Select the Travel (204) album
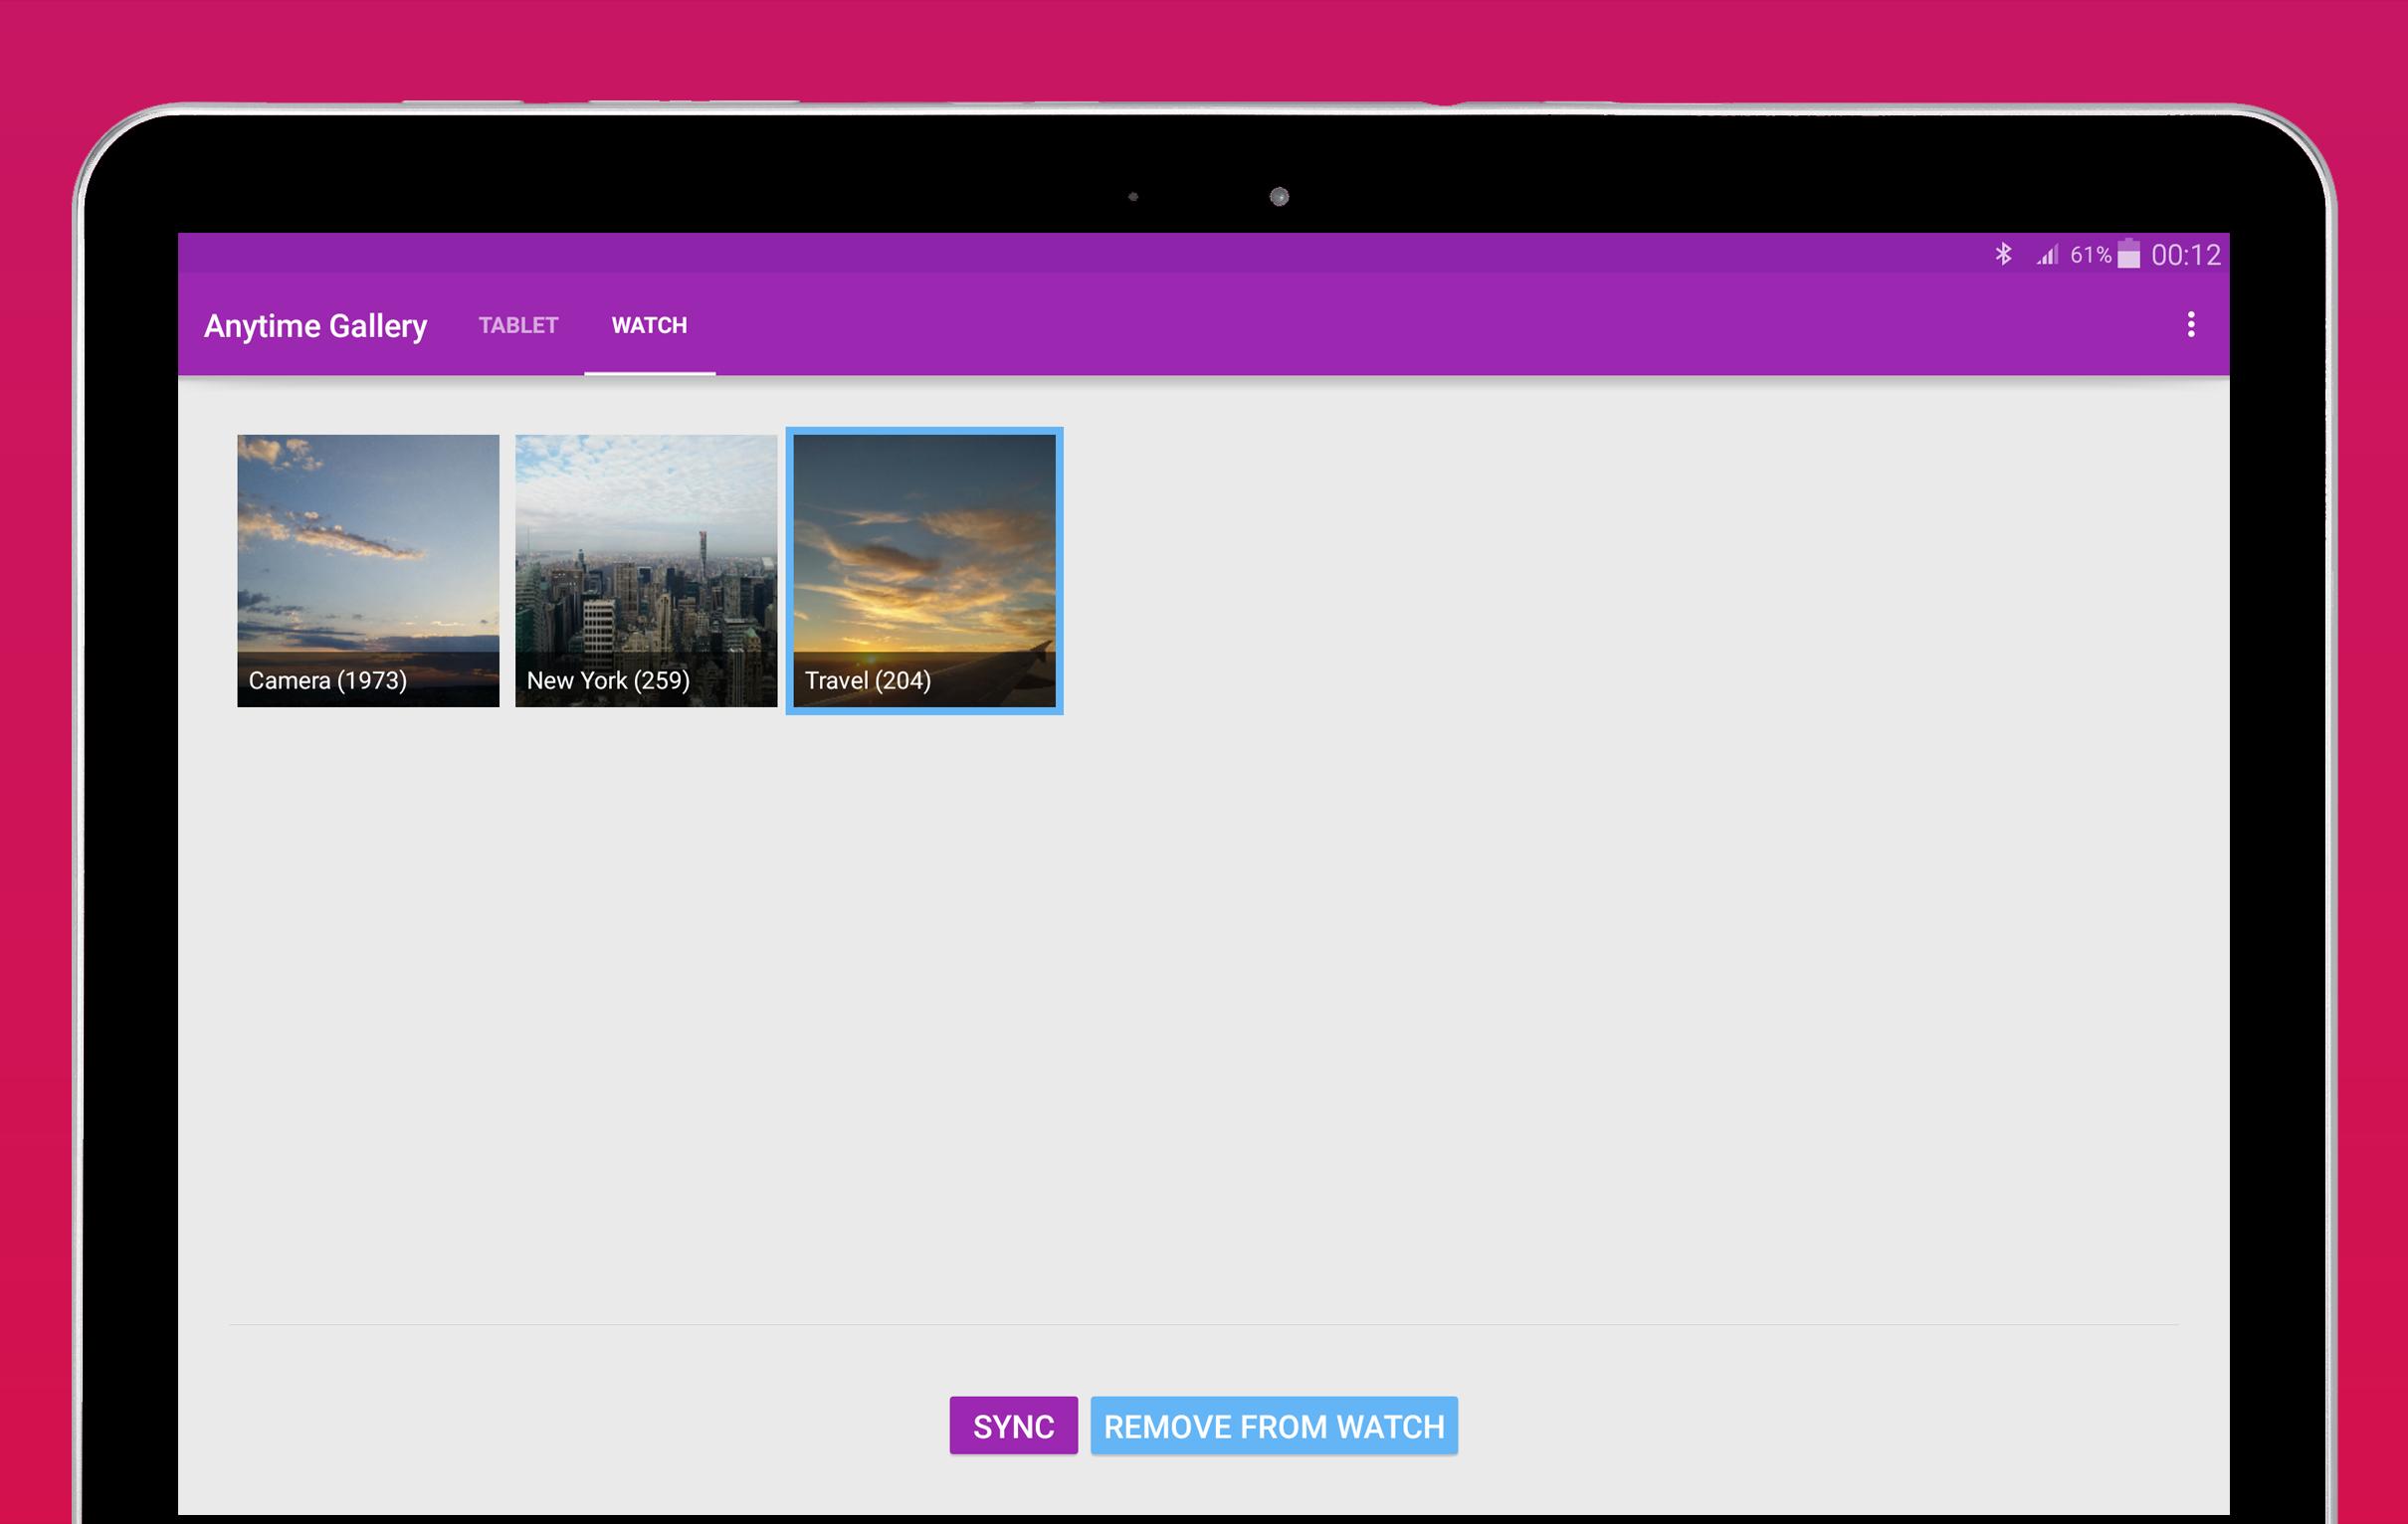Image resolution: width=2408 pixels, height=1524 pixels. [x=924, y=571]
